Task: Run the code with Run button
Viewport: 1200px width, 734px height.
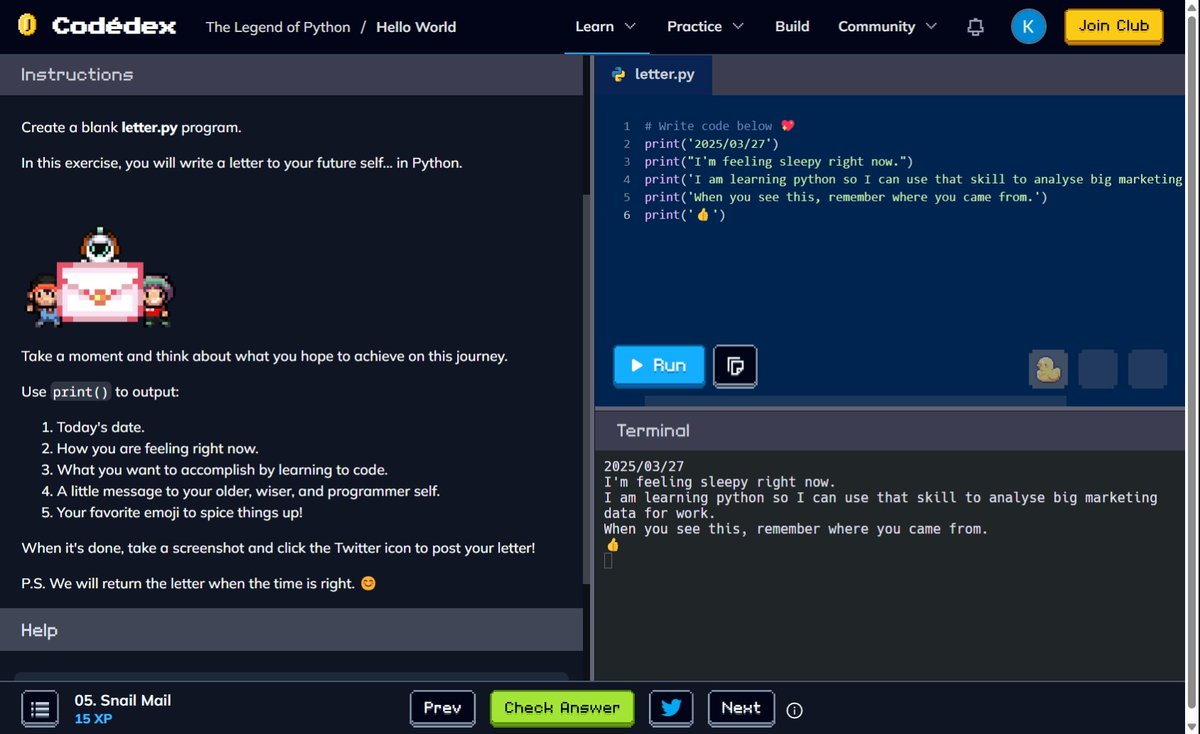Action: pyautogui.click(x=659, y=366)
